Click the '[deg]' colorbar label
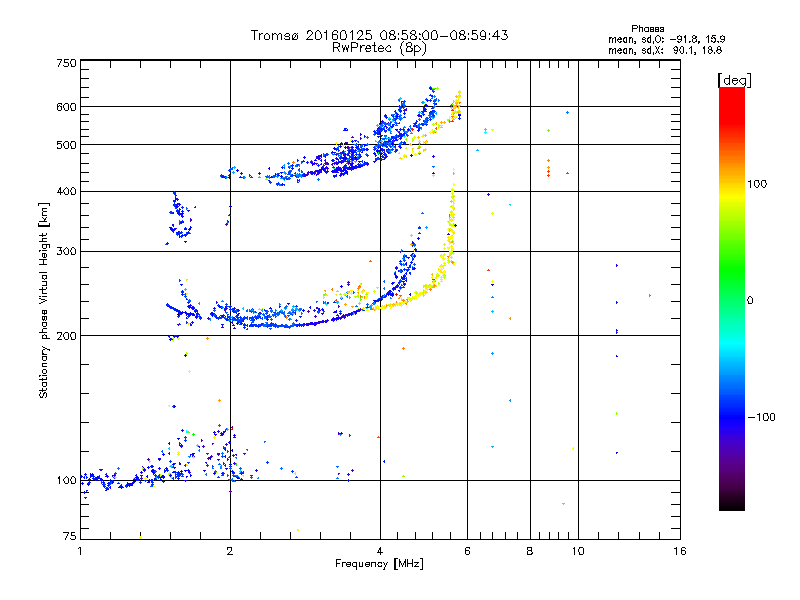The image size is (800, 600). coord(734,80)
